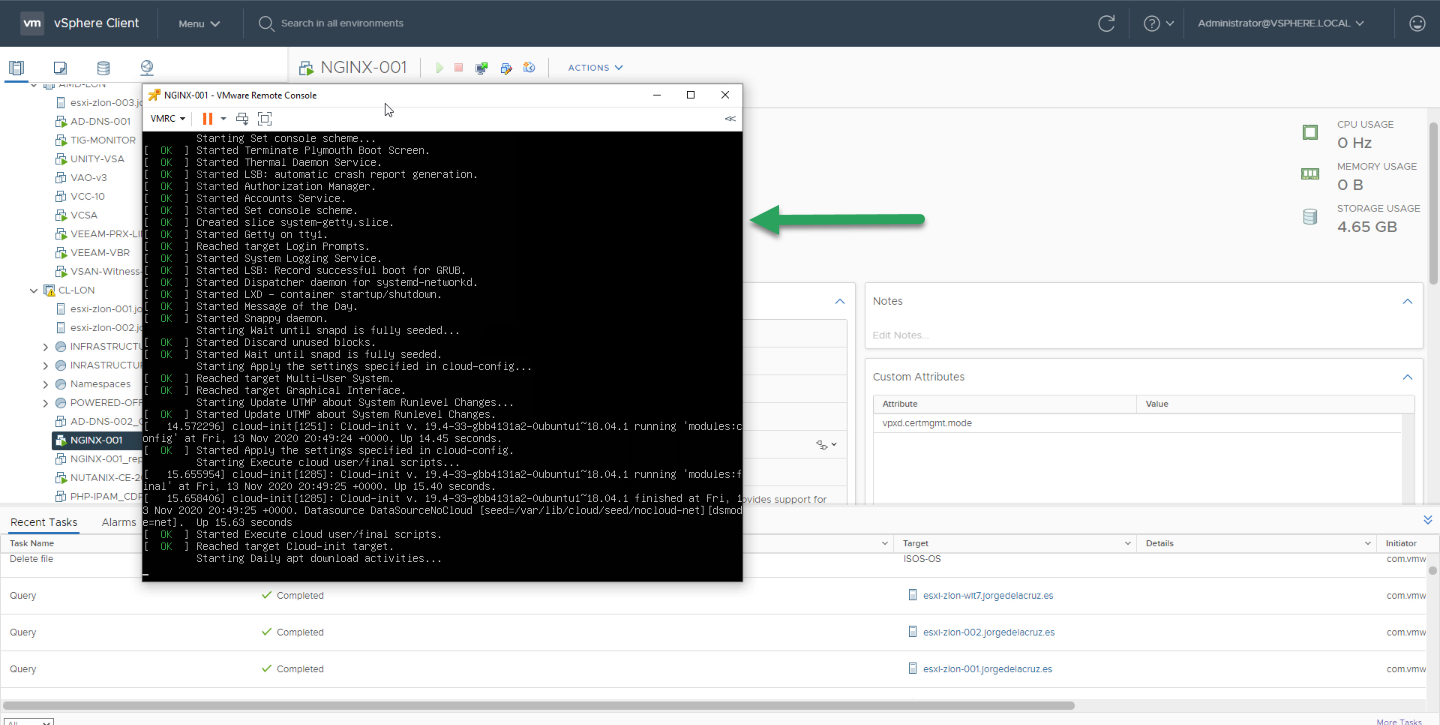
Task: Click the red Power Off icon
Action: [459, 68]
